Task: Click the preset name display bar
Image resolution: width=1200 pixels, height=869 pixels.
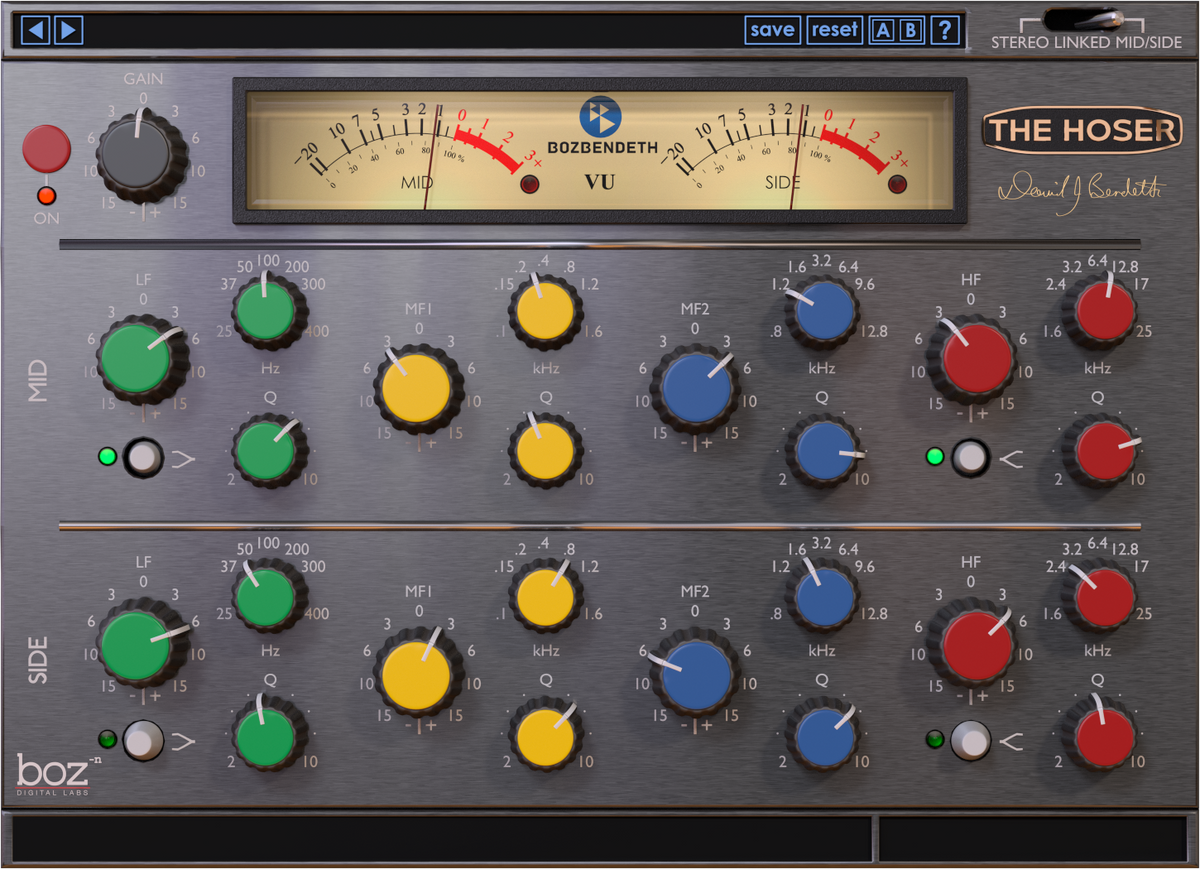Action: point(410,30)
